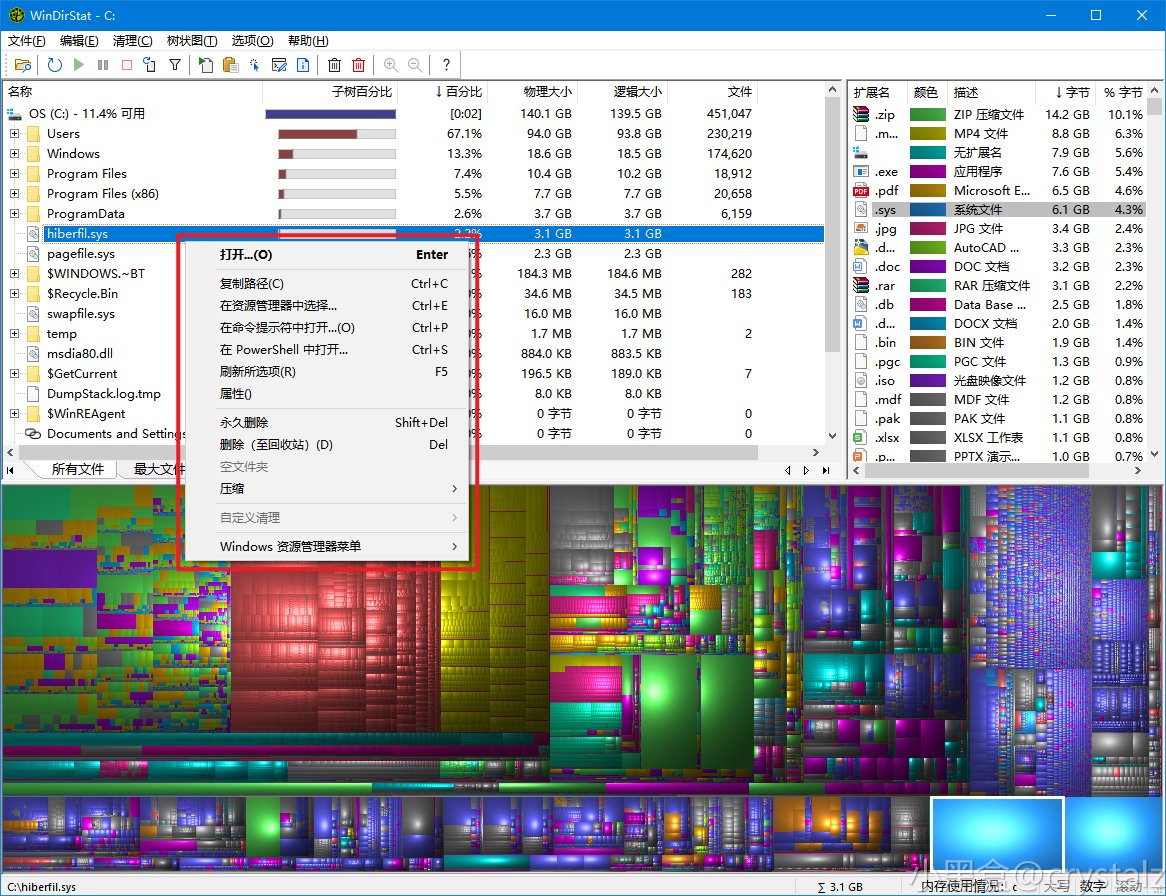This screenshot has height=896, width=1166.
Task: Open the 压缩 submenu in context menu
Action: pos(326,489)
